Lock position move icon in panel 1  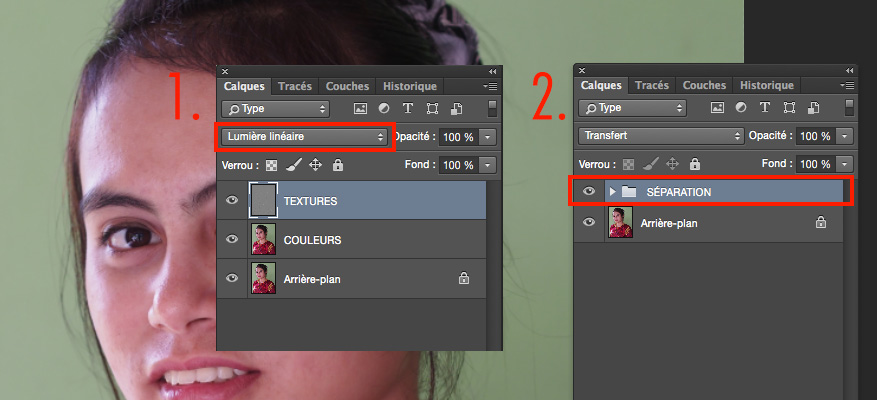(315, 165)
